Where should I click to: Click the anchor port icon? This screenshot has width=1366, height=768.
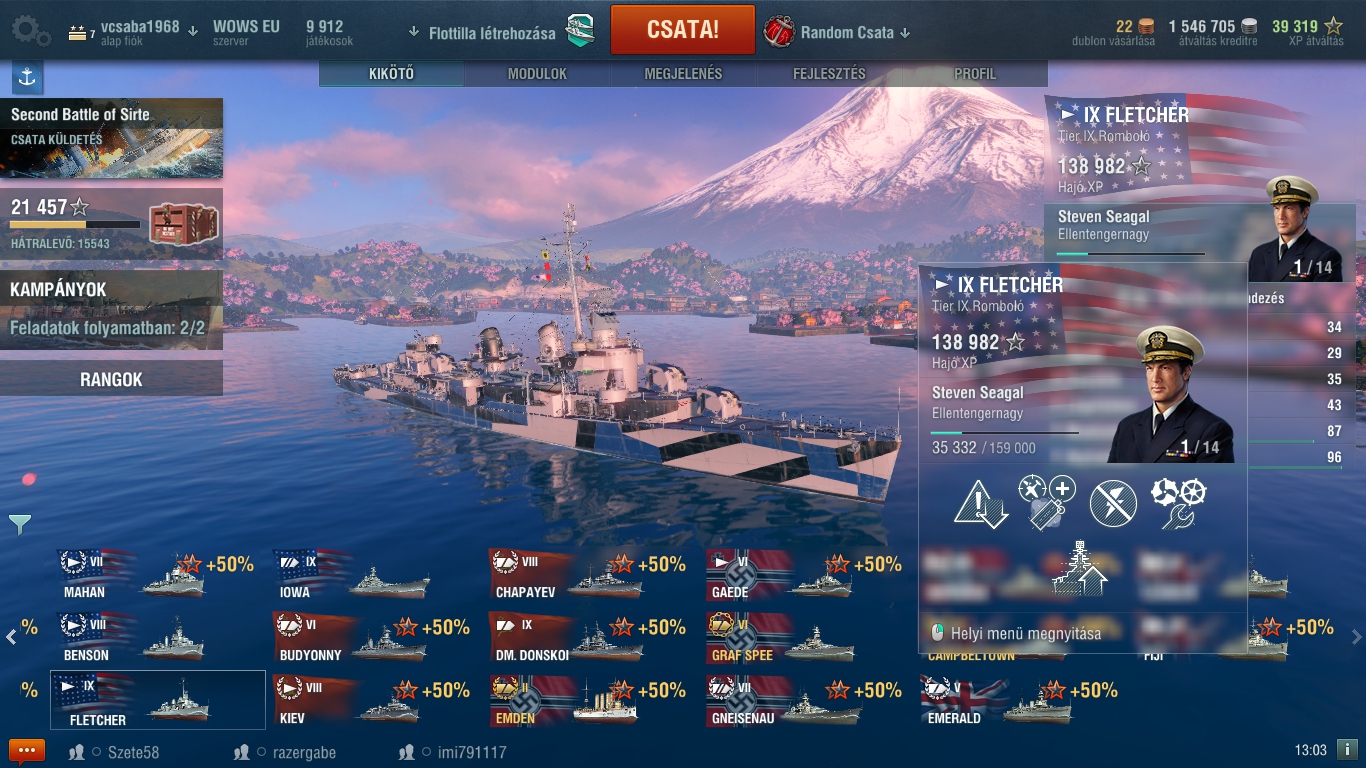[x=27, y=77]
